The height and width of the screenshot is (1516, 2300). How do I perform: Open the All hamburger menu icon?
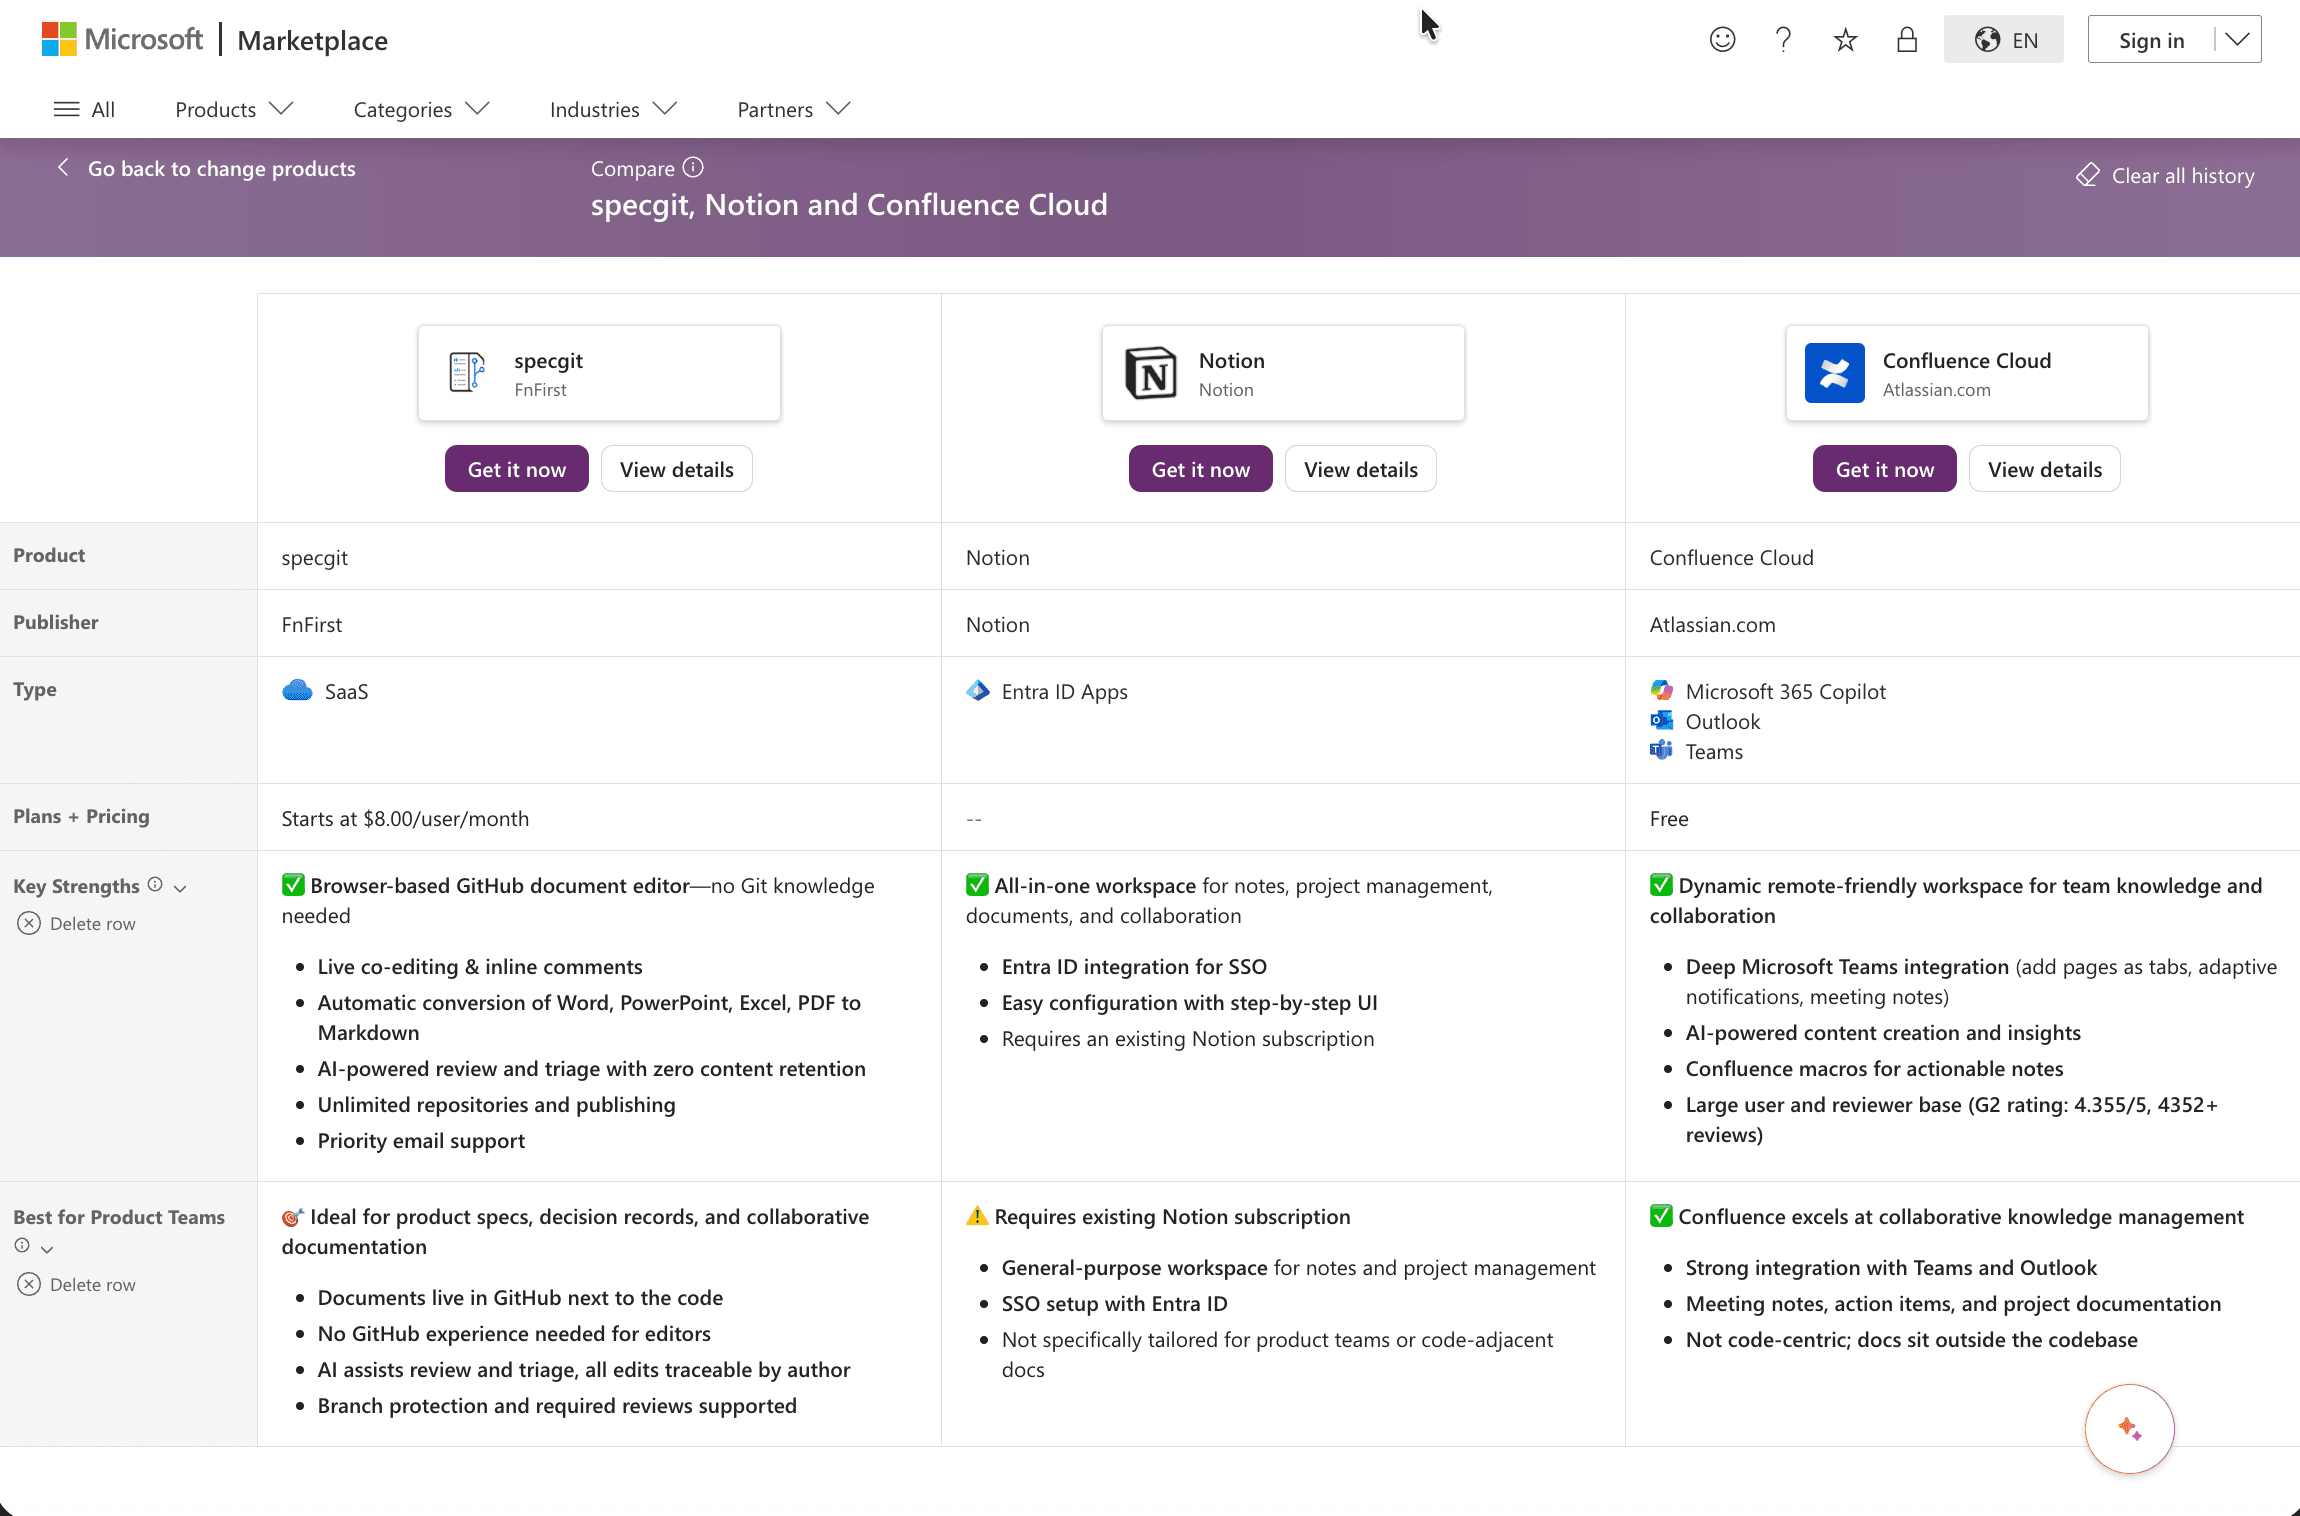(x=66, y=109)
